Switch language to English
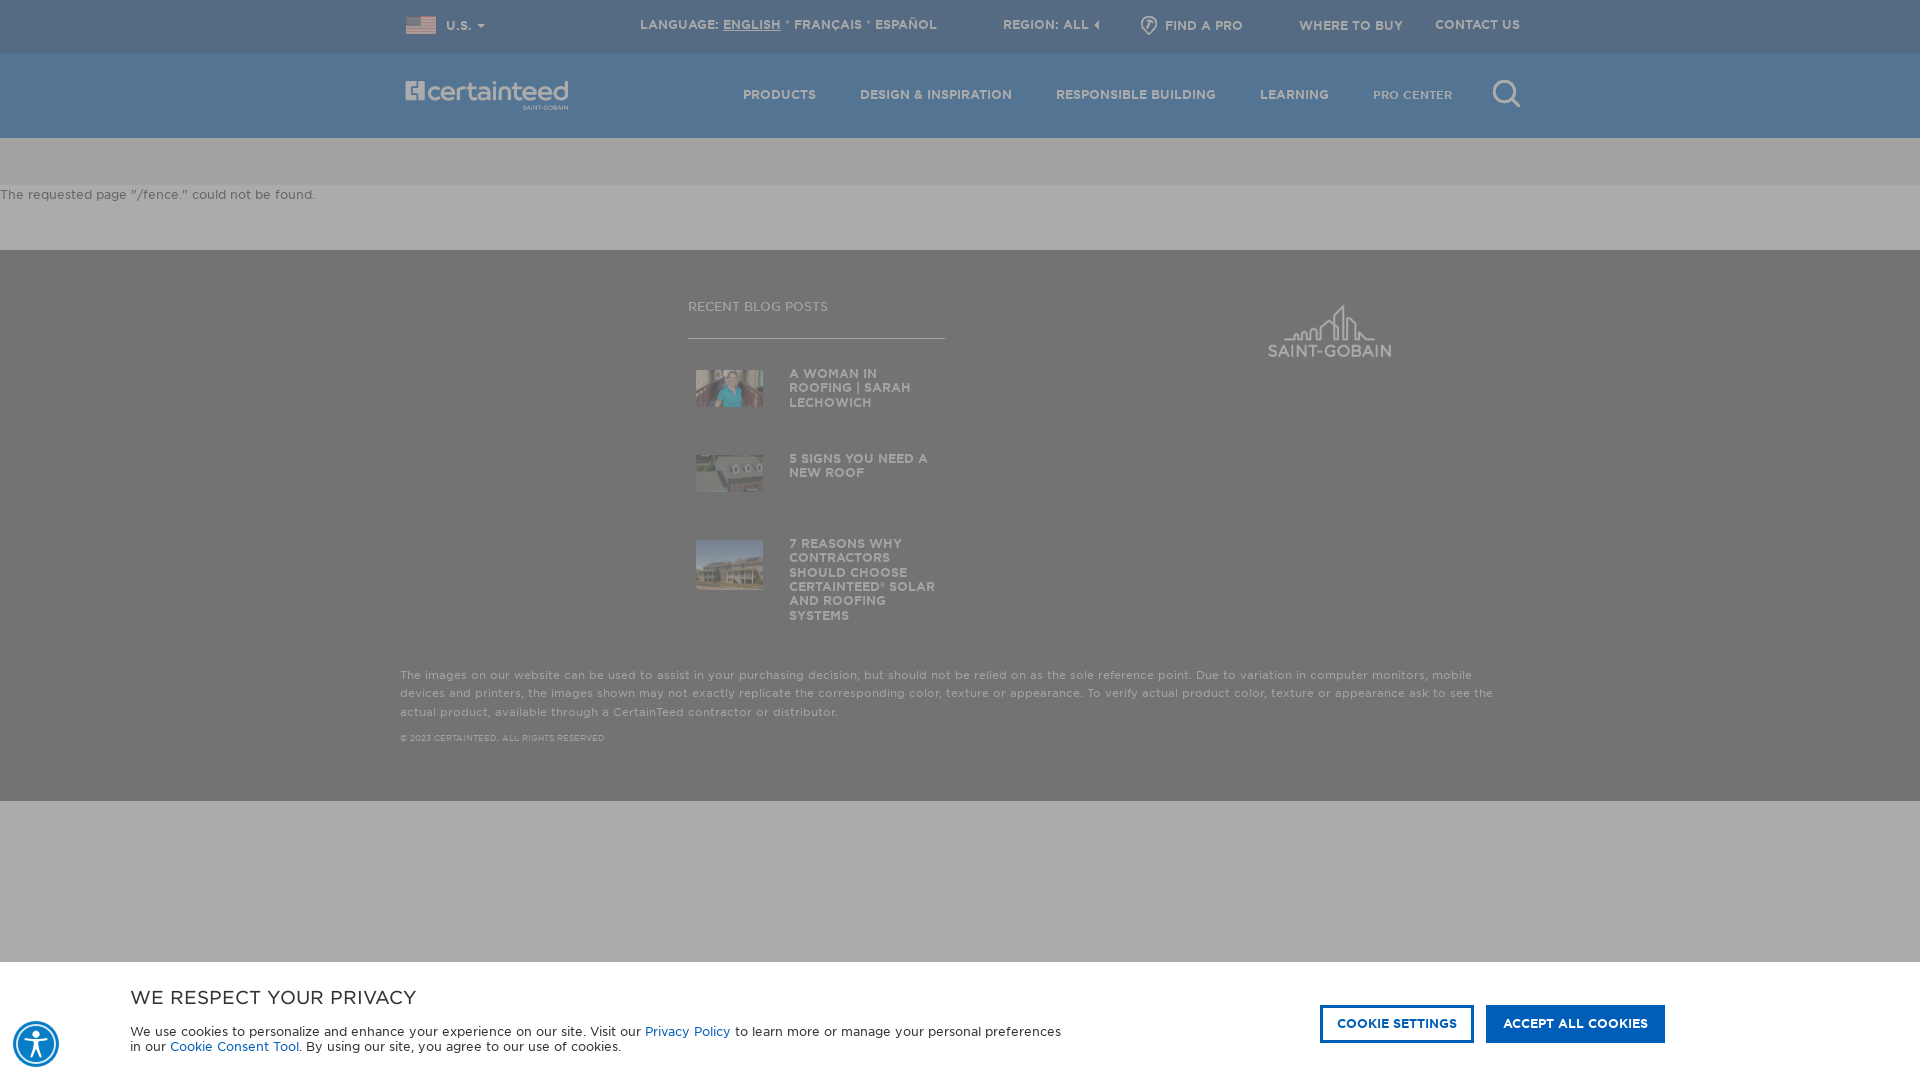Screen dimensions: 1920x1080 point(752,25)
